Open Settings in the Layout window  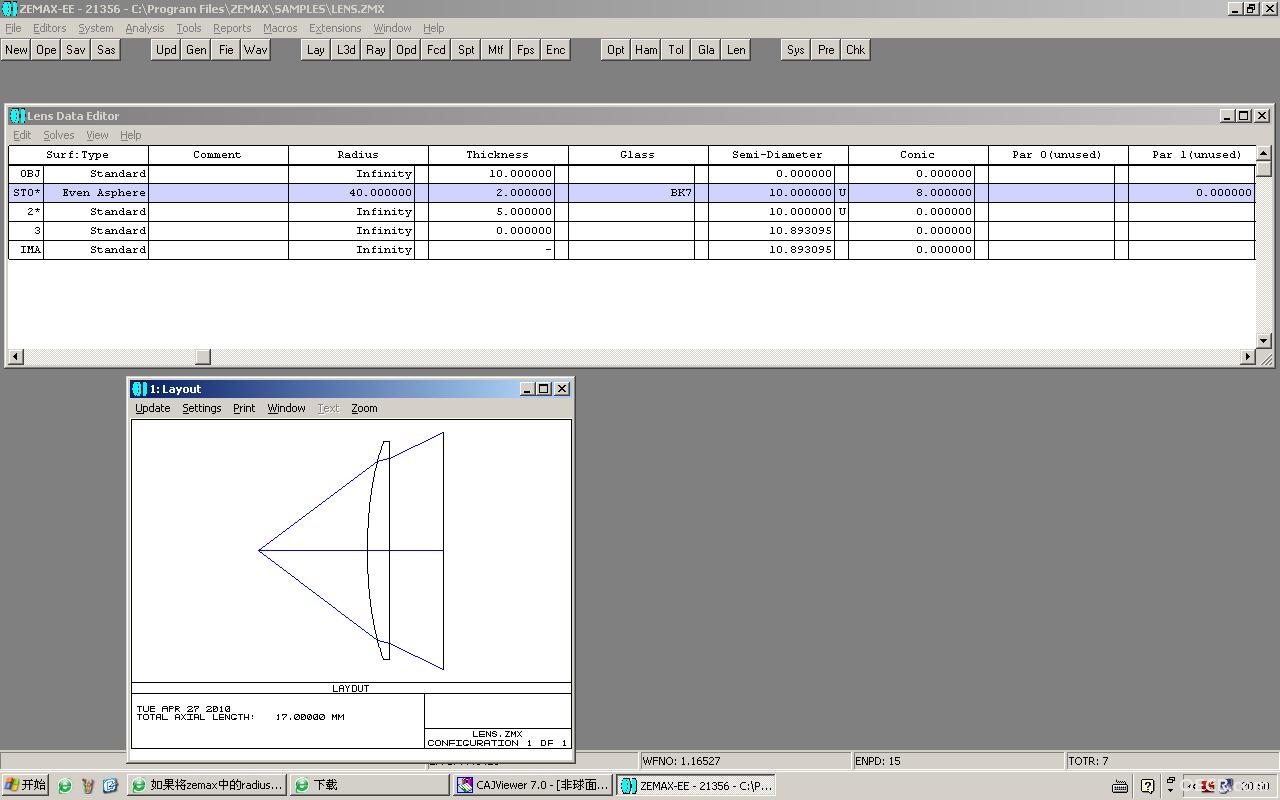(202, 408)
